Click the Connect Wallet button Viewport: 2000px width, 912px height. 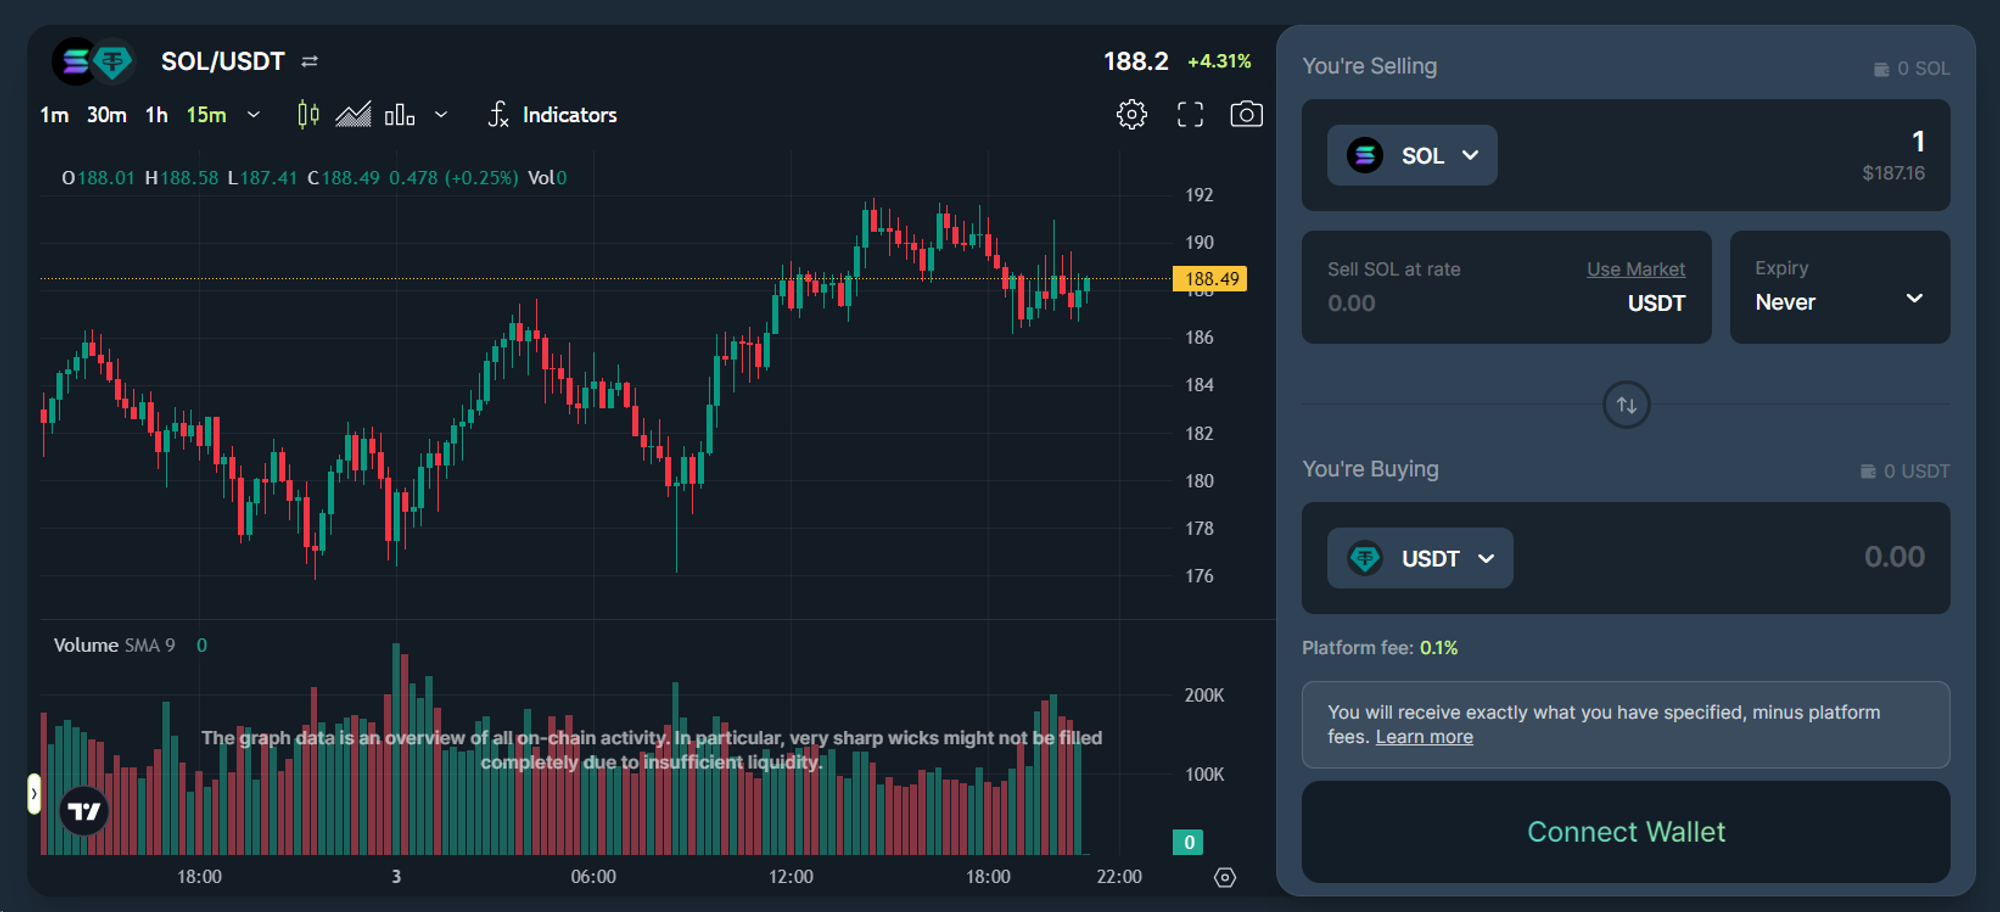click(1625, 832)
